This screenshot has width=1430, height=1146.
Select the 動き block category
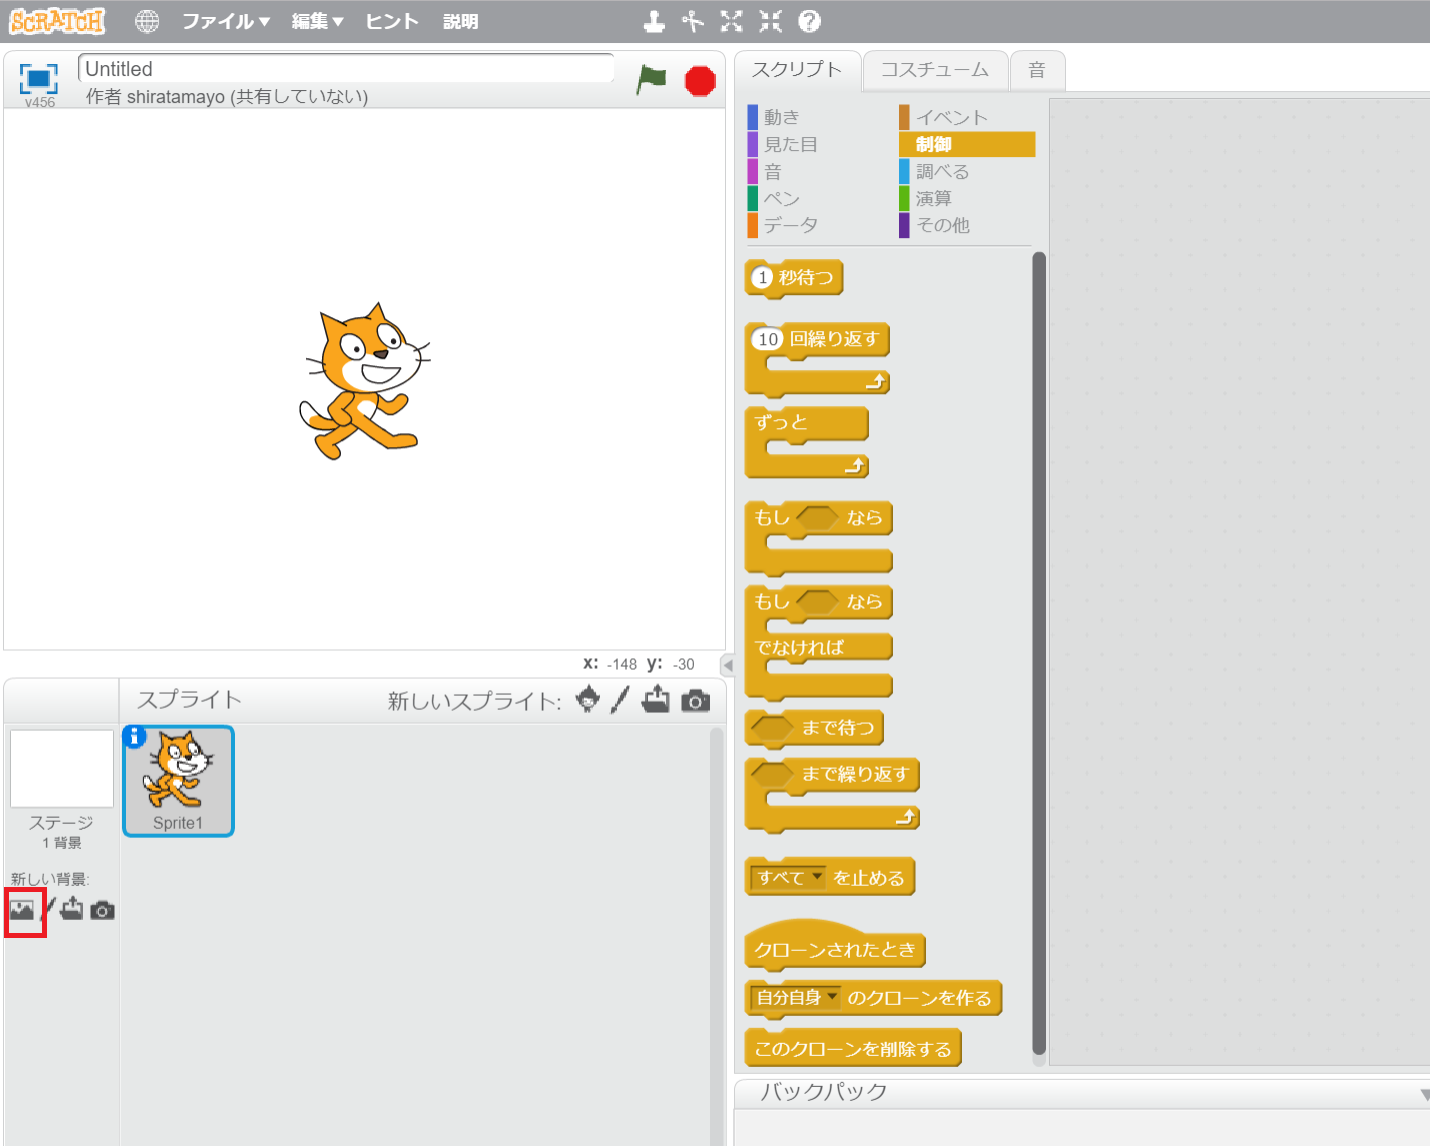click(x=781, y=117)
